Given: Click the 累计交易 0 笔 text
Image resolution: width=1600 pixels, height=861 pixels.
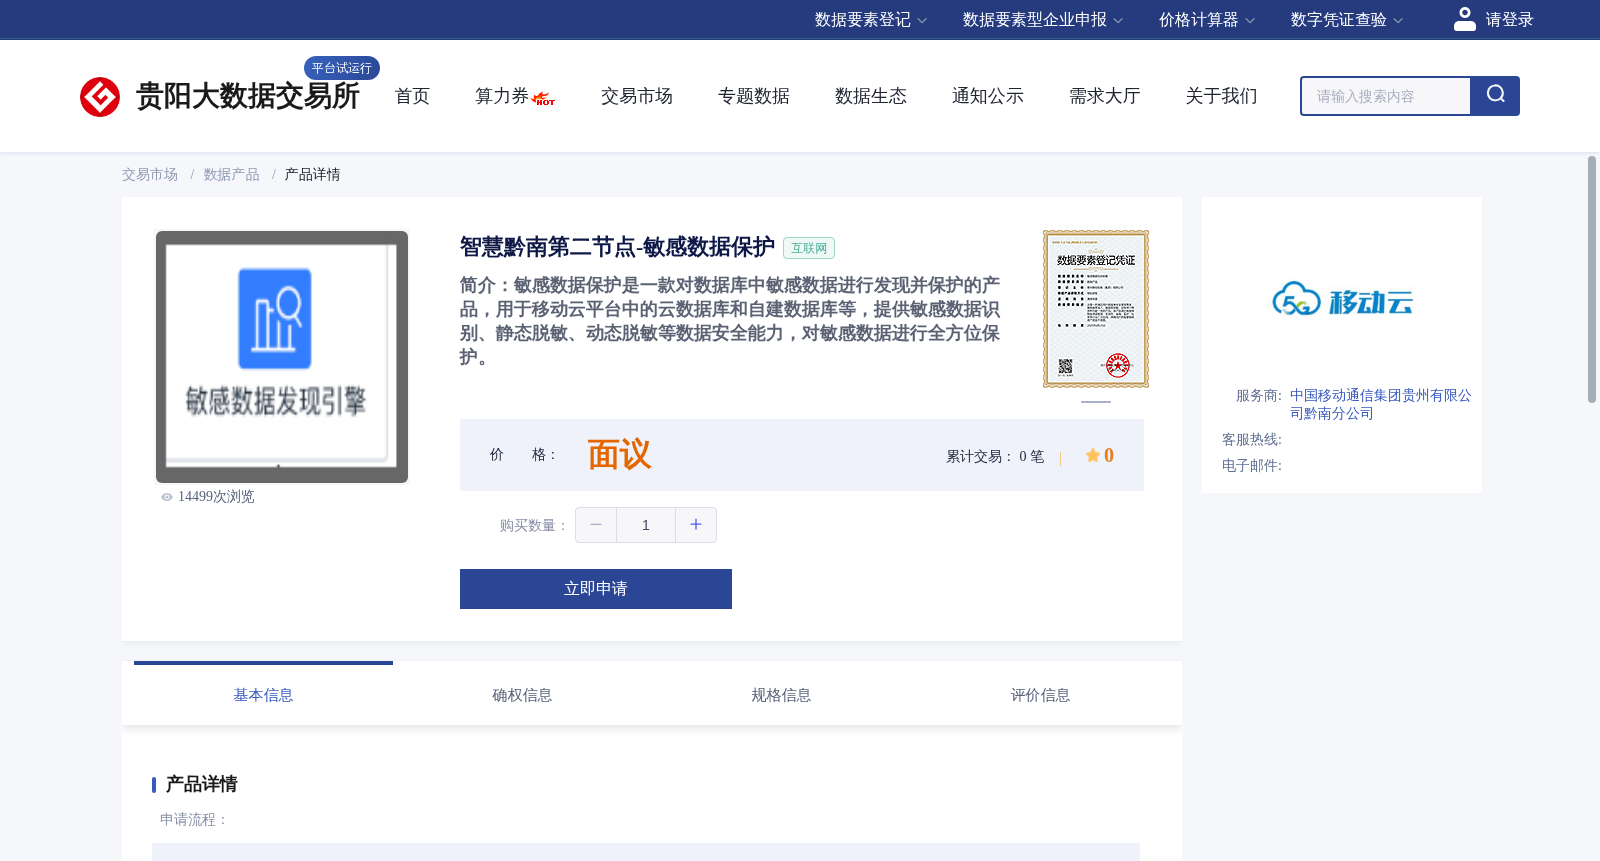Looking at the screenshot, I should [x=995, y=457].
